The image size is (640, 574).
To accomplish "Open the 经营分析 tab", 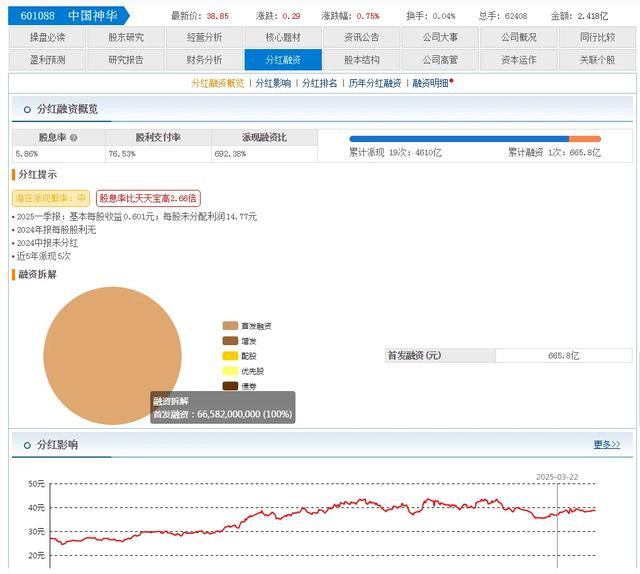I will coord(204,38).
